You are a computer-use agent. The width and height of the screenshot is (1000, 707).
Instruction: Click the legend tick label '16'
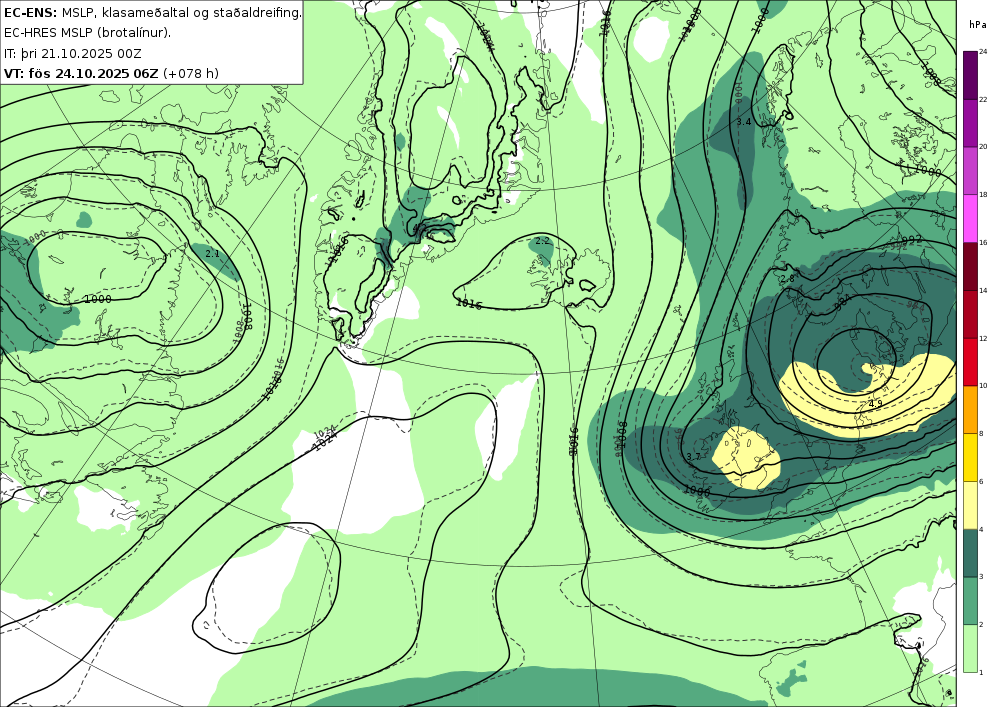coord(983,242)
